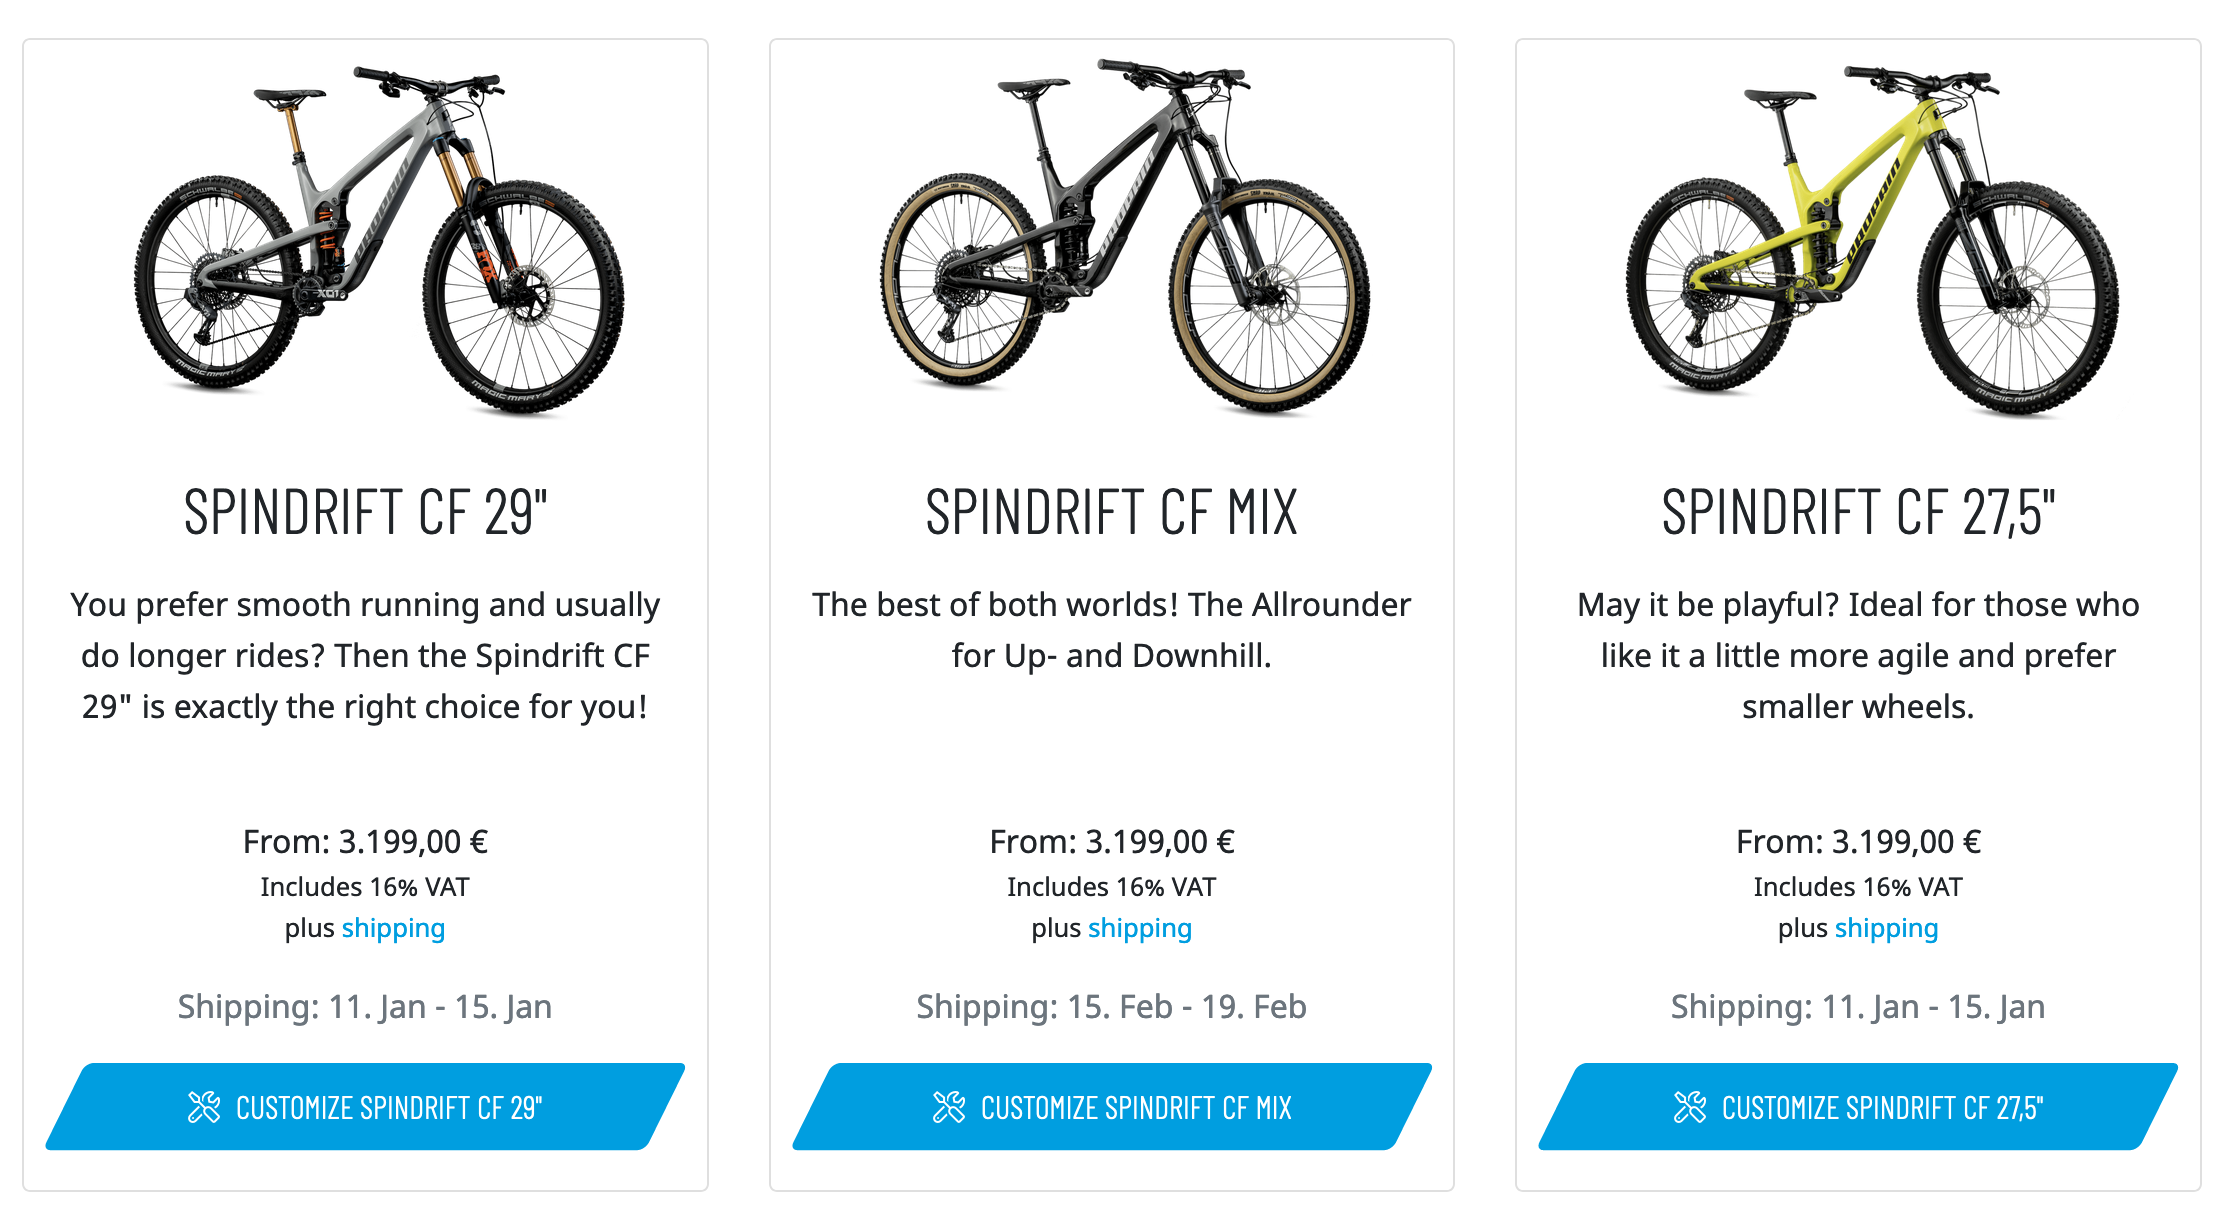Click the grey Spindrift CF 29" bike image
Viewport: 2228px width, 1218px height.
380,240
